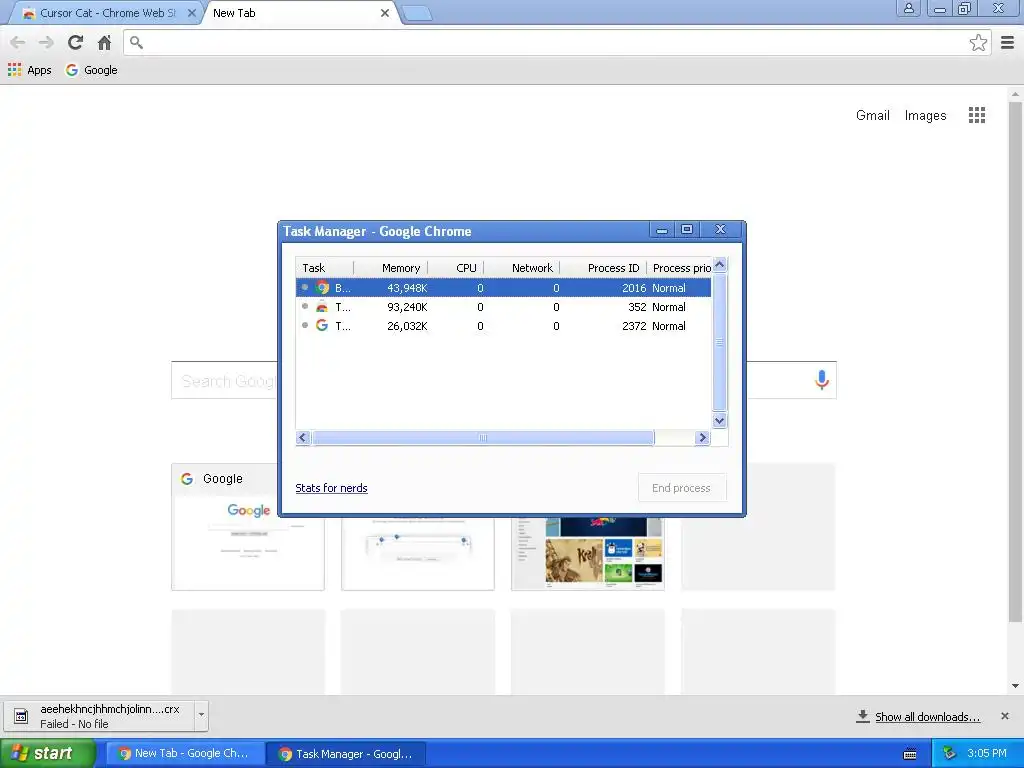Open the Google apps grid icon
The width and height of the screenshot is (1024, 768).
point(976,116)
